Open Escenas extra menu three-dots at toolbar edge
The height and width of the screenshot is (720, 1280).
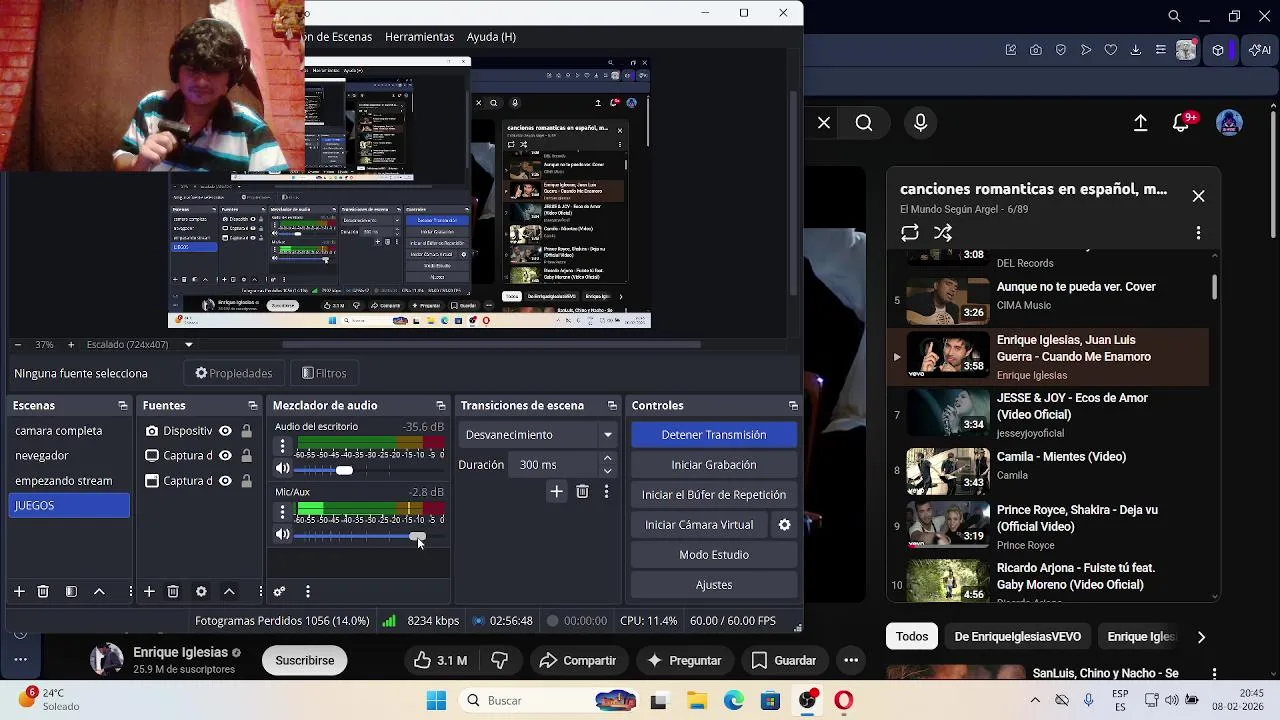tap(130, 592)
